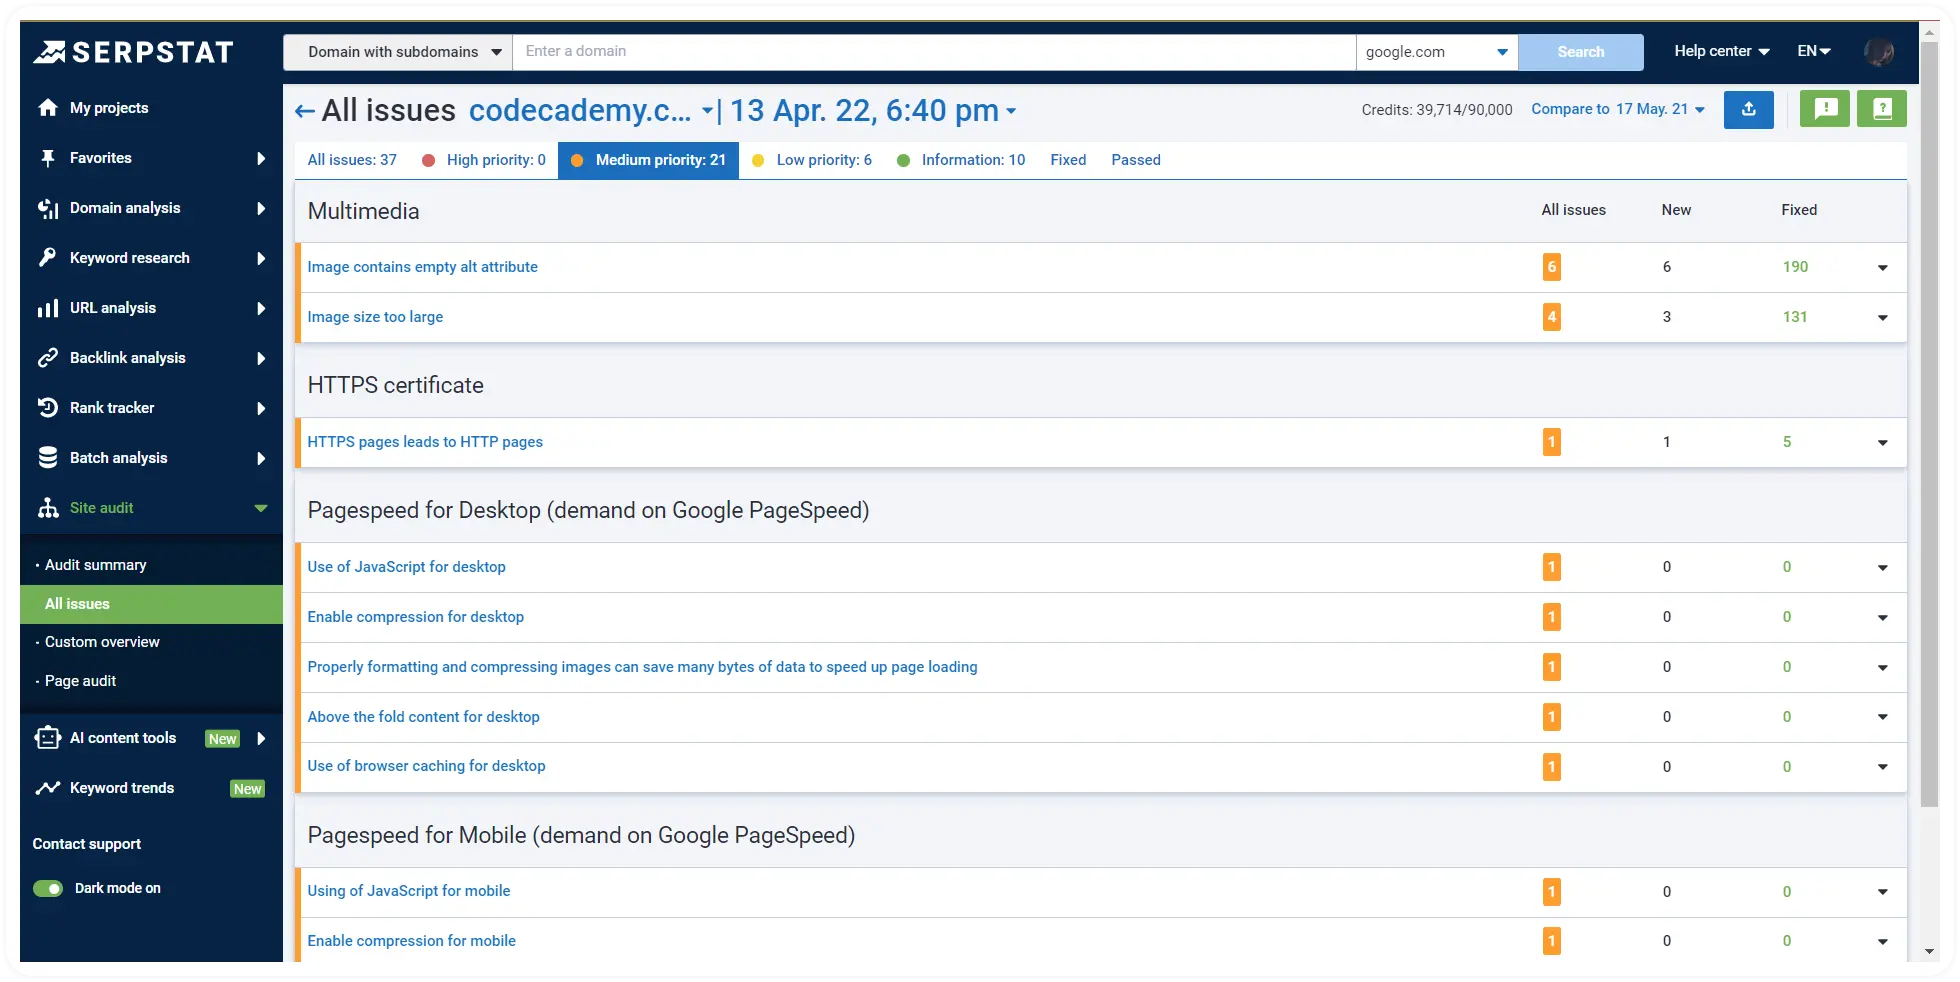Click the 6 badge for empty alt attribute
The image size is (1960, 982).
click(x=1552, y=267)
